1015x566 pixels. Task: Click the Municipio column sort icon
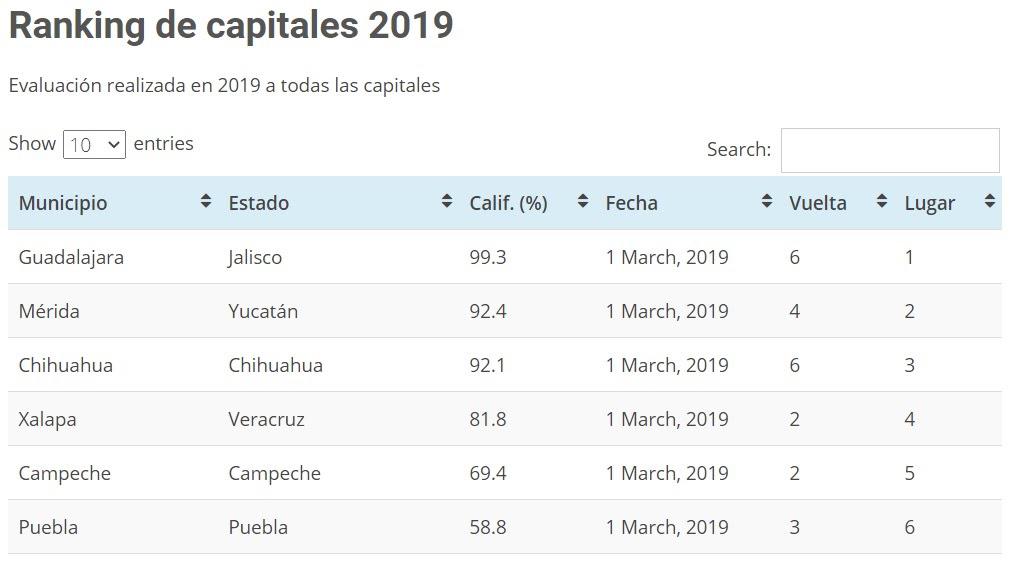point(206,202)
